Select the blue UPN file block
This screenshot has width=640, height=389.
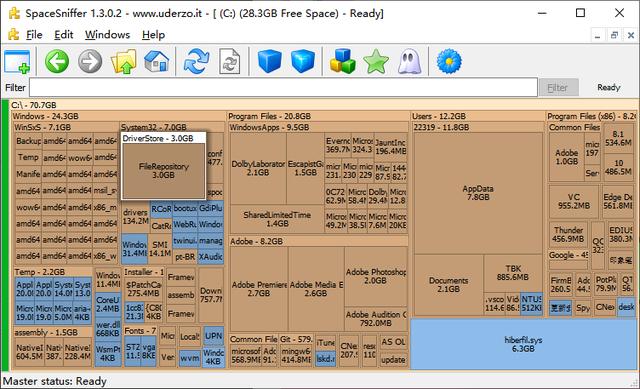tap(213, 336)
